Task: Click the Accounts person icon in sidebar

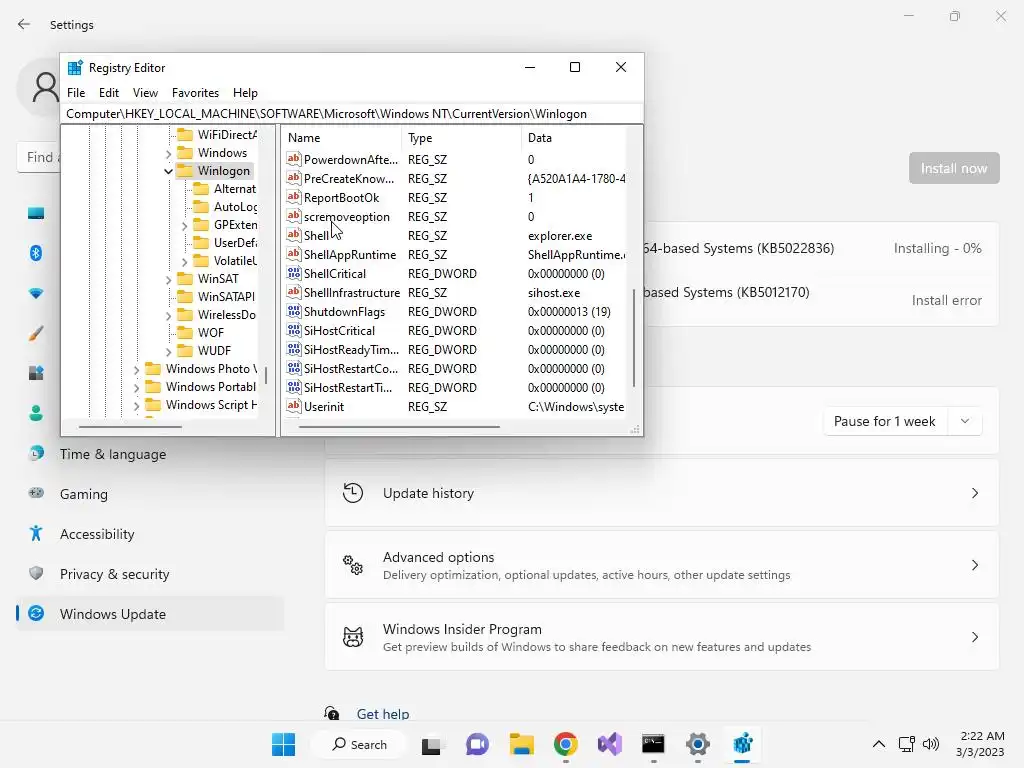Action: (36, 413)
